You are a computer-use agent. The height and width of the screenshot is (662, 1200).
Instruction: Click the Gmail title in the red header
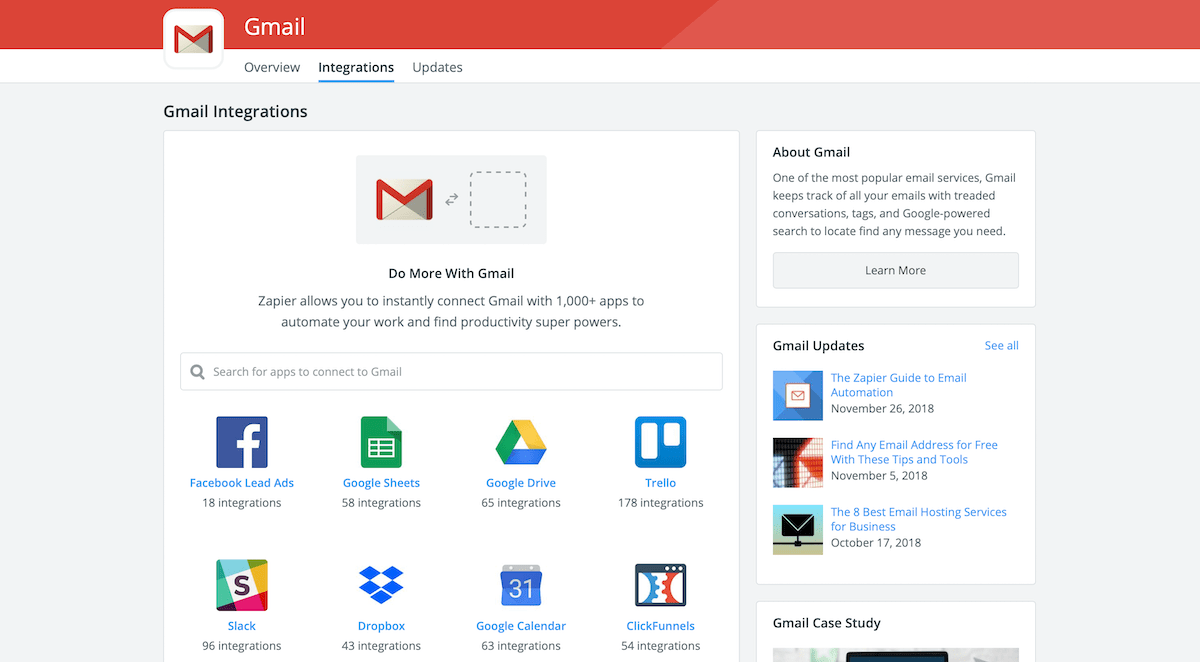275,27
